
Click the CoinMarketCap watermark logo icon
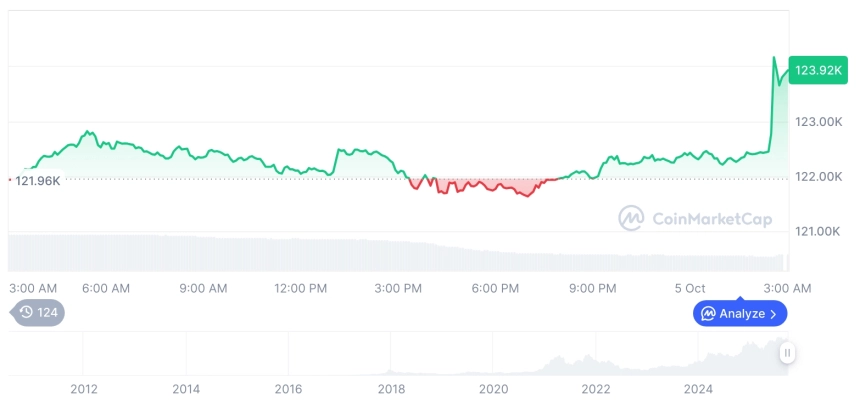pyautogui.click(x=631, y=218)
